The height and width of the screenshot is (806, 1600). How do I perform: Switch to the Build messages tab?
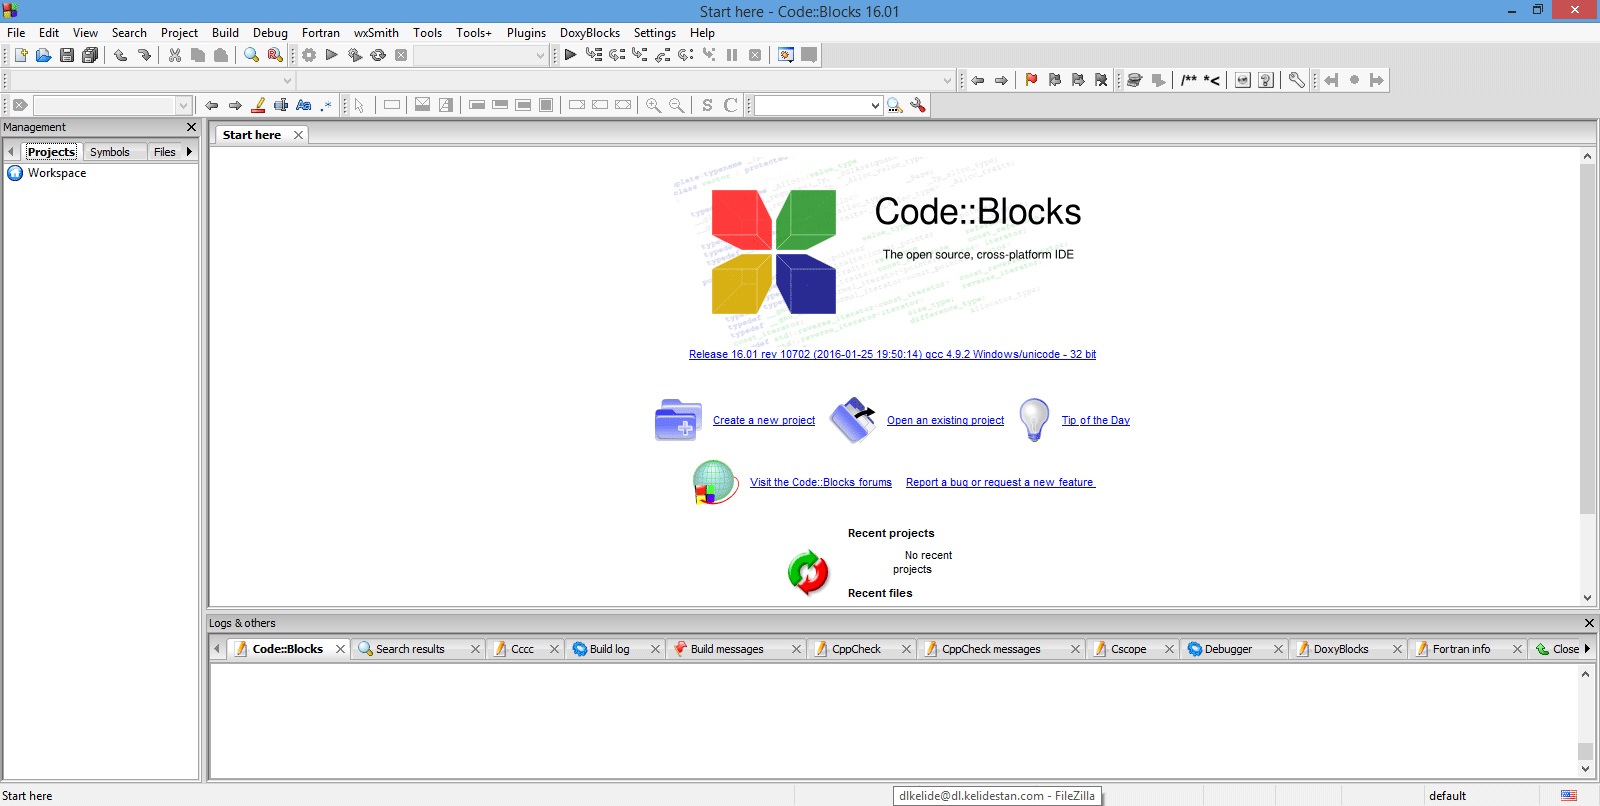(727, 649)
